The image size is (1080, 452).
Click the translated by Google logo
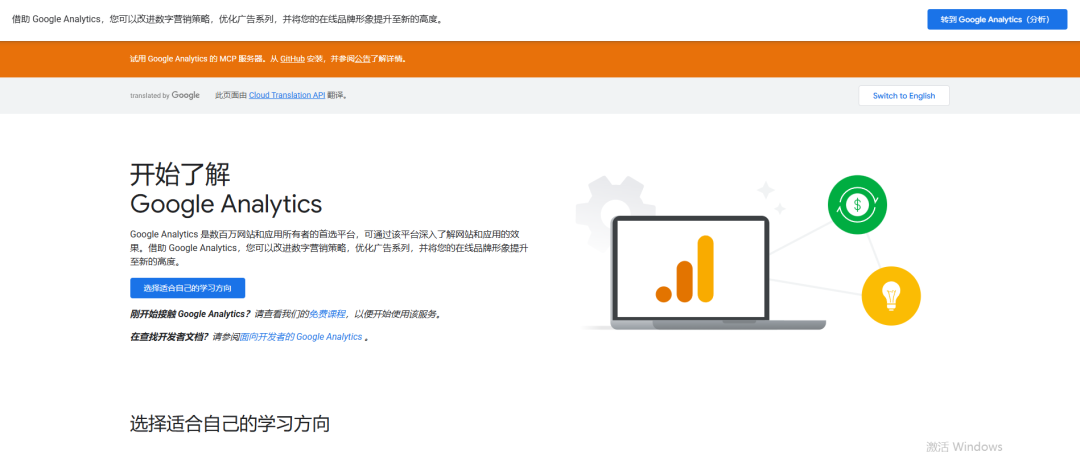tap(165, 96)
